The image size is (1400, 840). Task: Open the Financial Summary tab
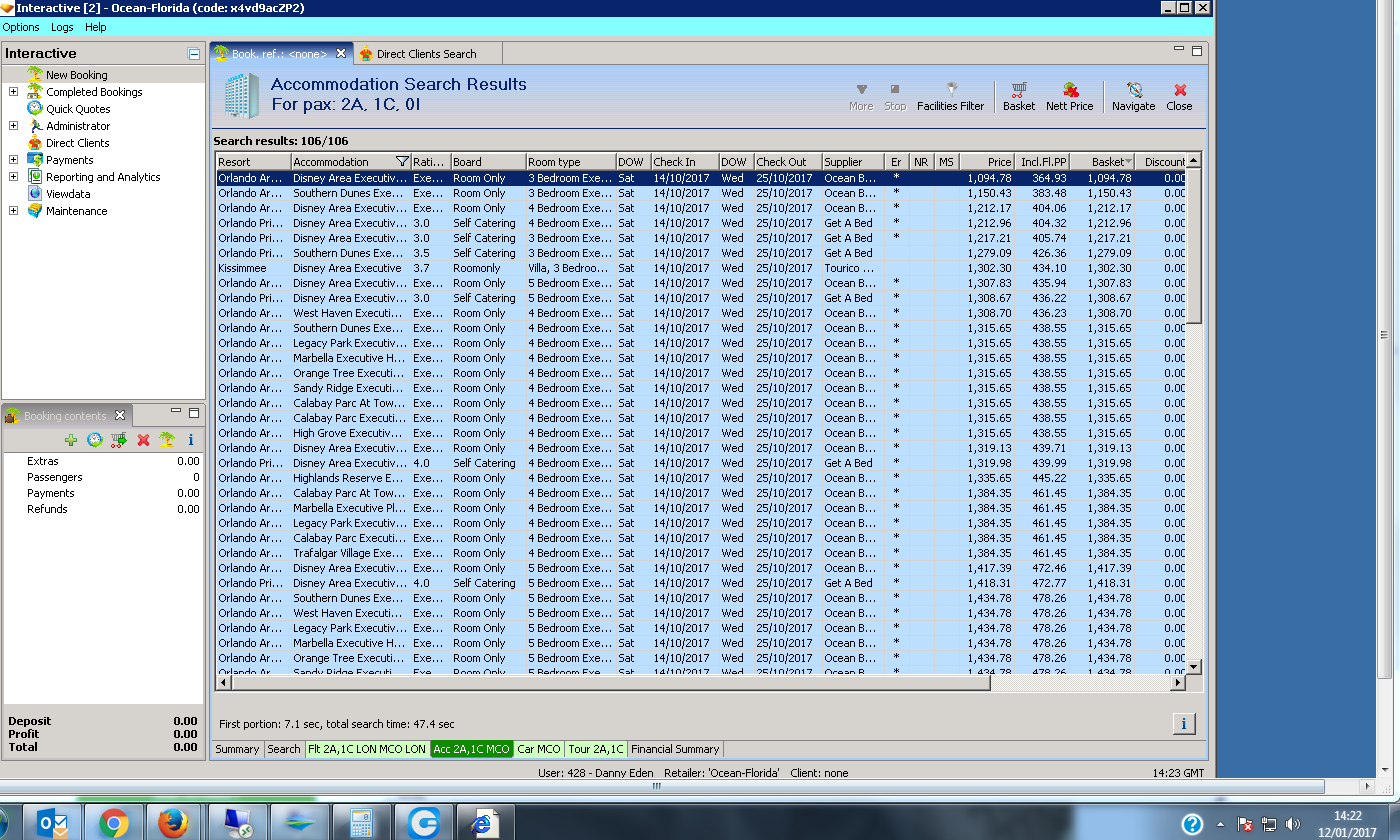pos(675,749)
